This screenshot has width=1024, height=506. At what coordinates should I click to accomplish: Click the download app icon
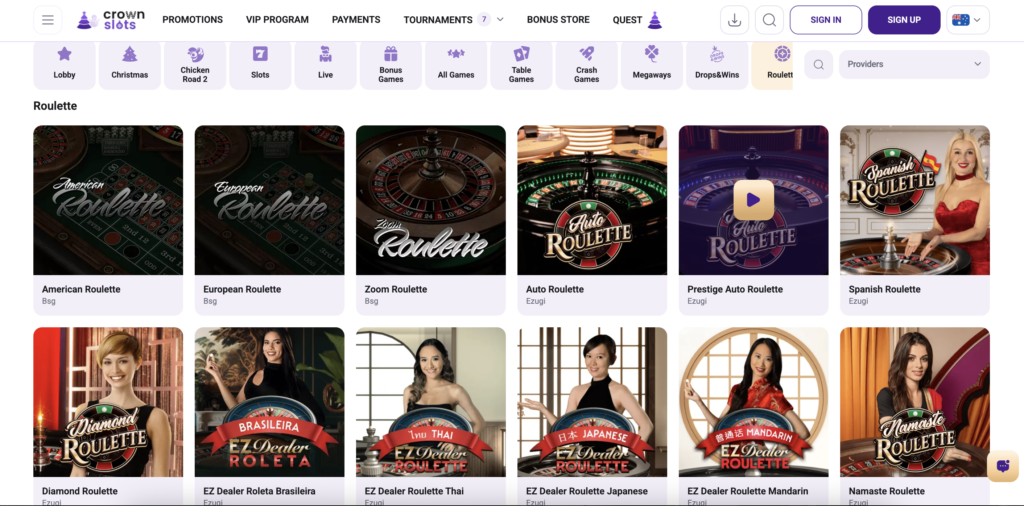734,20
